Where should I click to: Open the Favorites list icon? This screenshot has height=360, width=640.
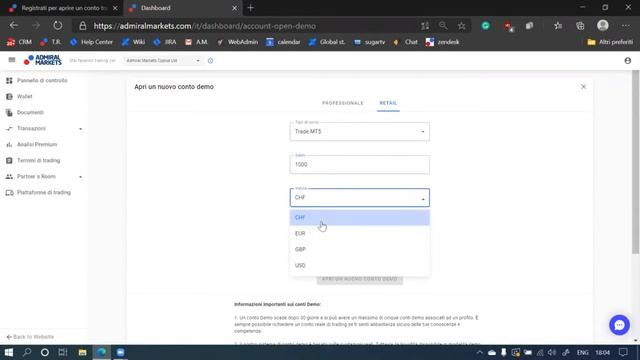558,26
